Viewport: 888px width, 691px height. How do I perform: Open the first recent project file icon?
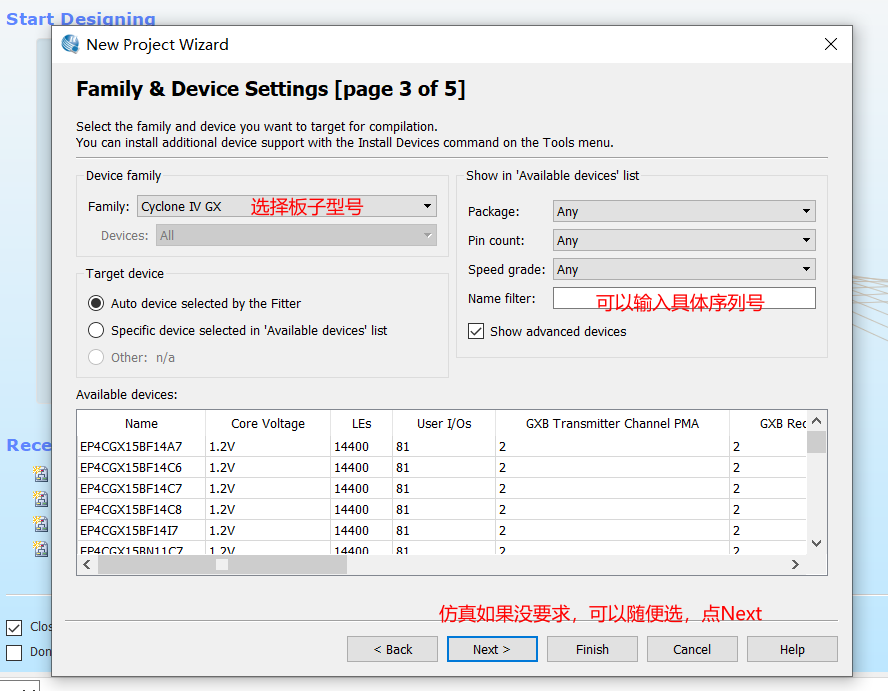click(x=40, y=474)
